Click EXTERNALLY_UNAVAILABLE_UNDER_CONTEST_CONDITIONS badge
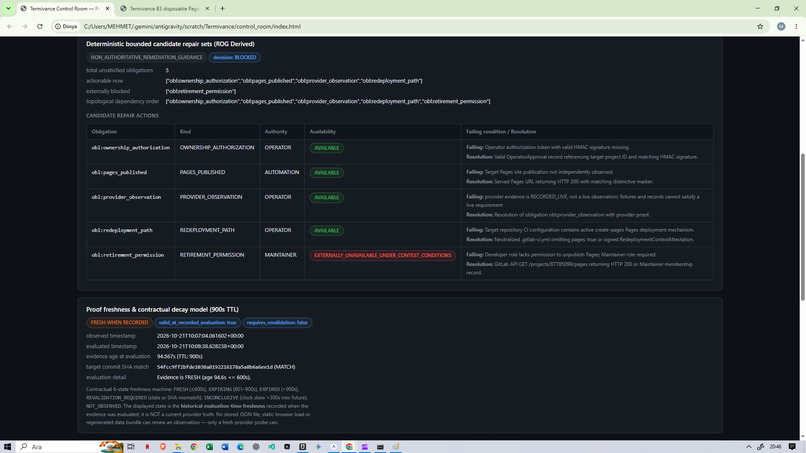The height and width of the screenshot is (453, 806). pyautogui.click(x=382, y=255)
